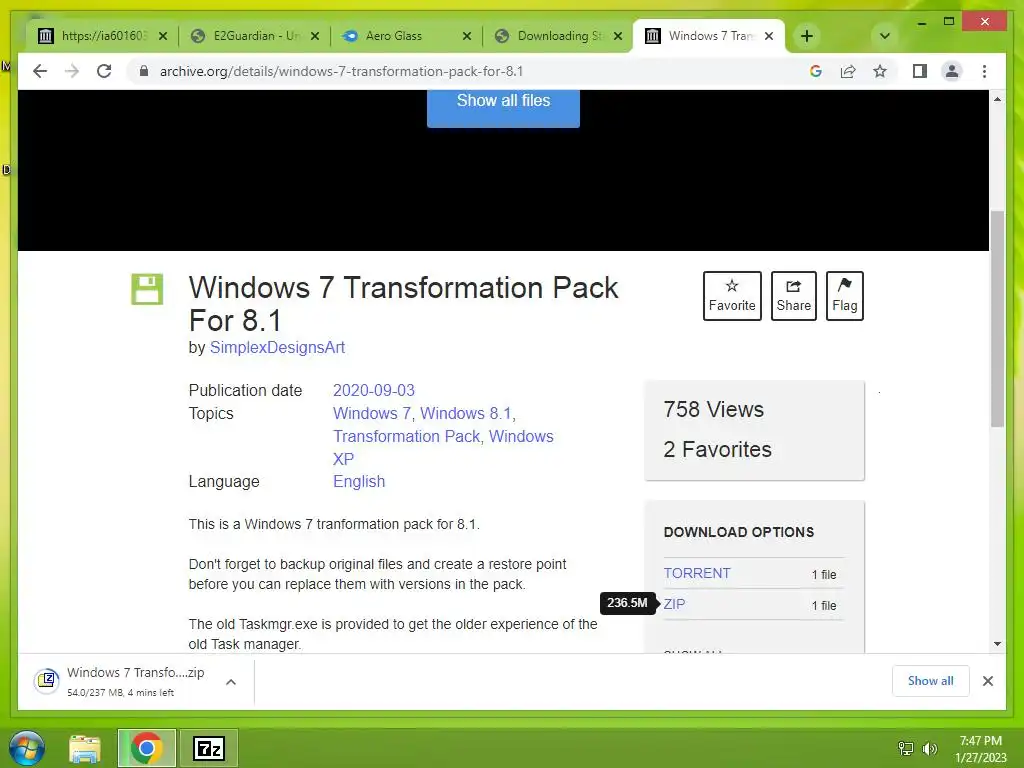The height and width of the screenshot is (768, 1024).
Task: Close the Windows 7 Transformation tab
Action: (x=769, y=36)
